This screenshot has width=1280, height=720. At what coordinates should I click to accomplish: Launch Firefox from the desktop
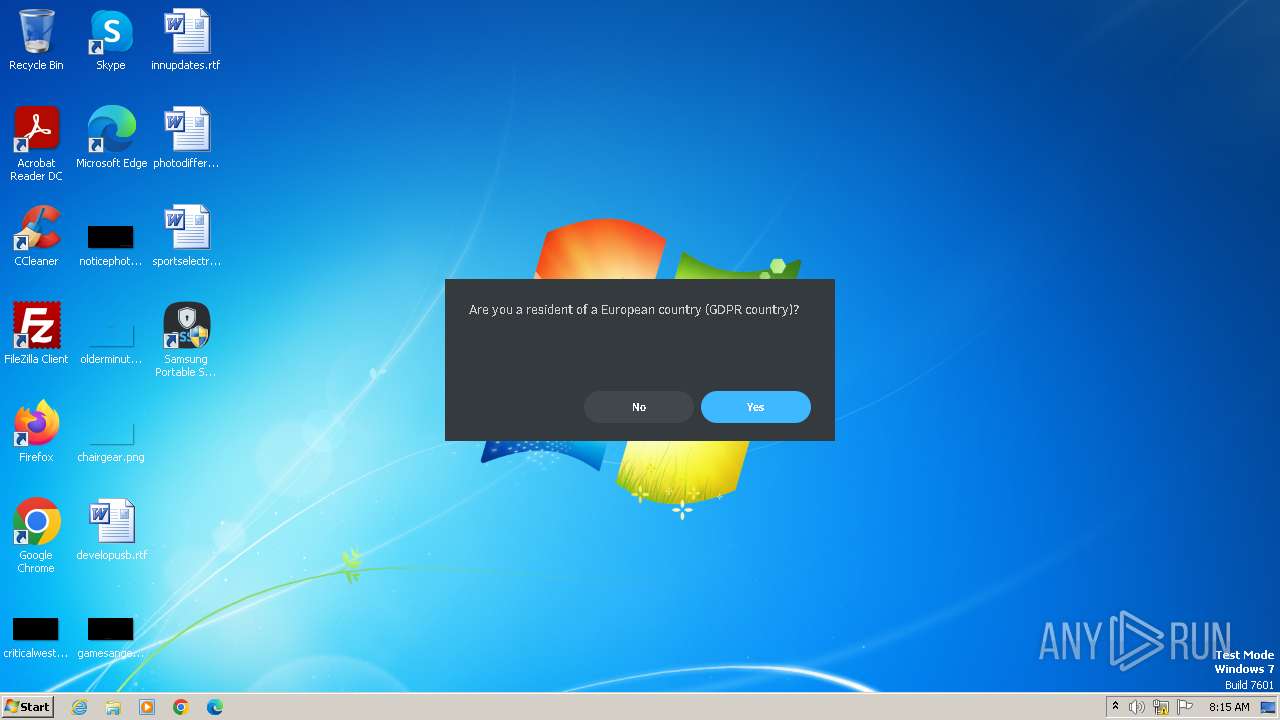(36, 432)
